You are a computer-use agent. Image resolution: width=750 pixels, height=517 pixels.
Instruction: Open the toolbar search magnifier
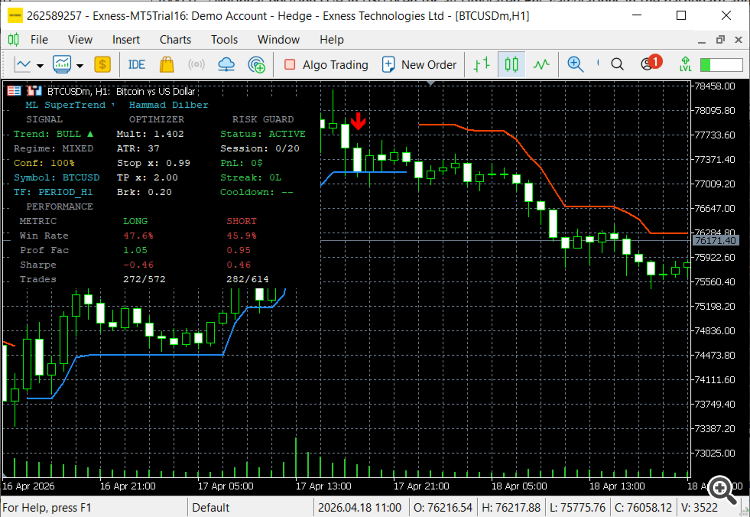(x=618, y=64)
